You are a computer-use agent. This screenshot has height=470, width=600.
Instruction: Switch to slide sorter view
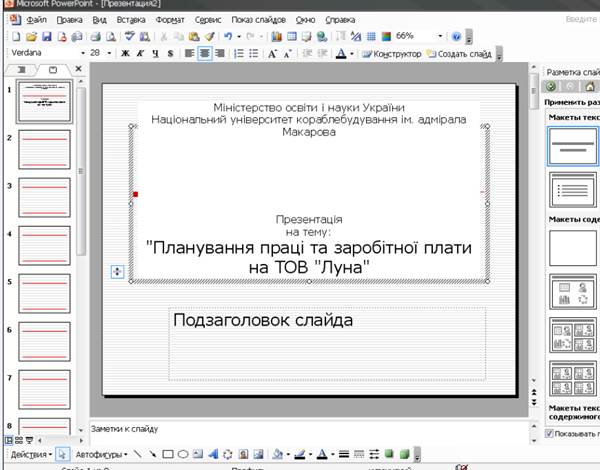(19, 440)
